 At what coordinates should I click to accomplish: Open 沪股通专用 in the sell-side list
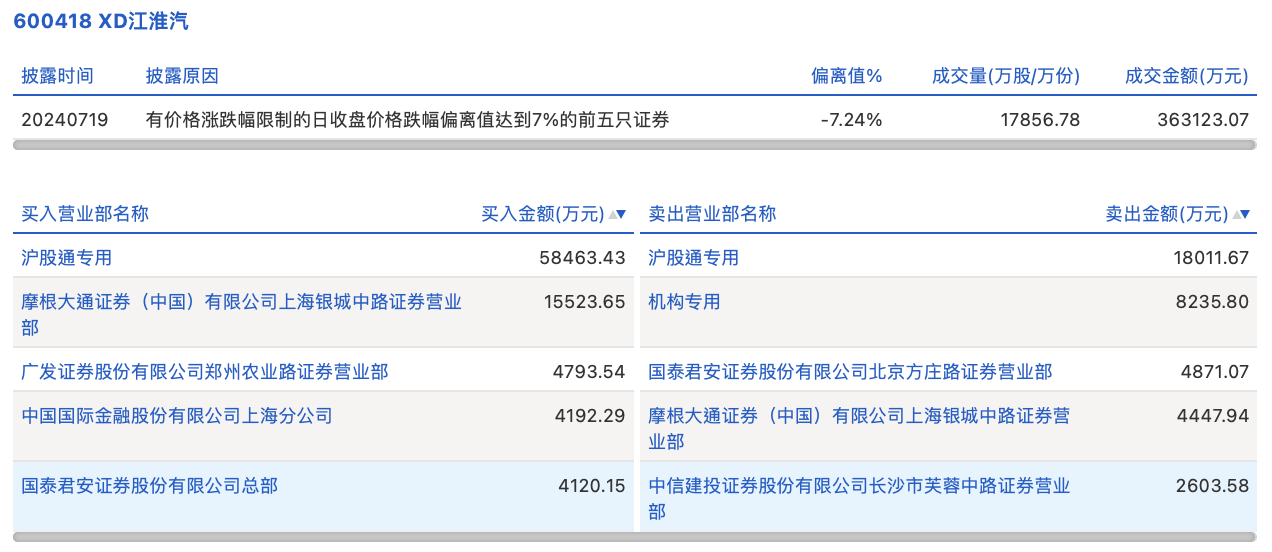pos(694,258)
